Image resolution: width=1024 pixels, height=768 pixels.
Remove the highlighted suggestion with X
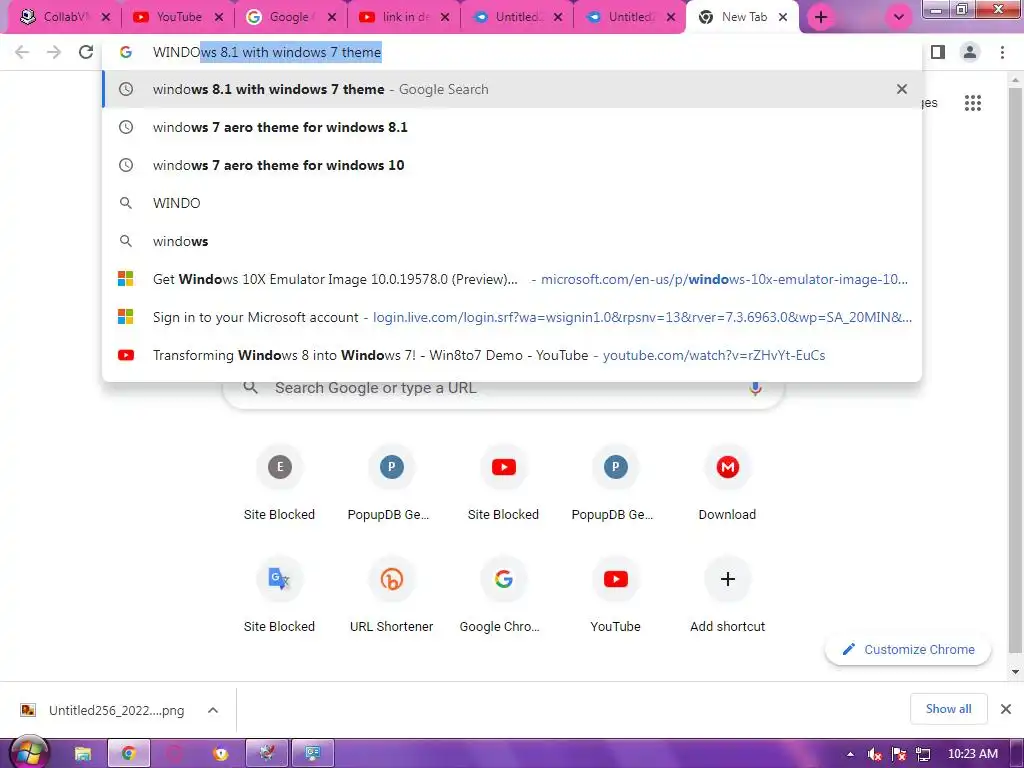click(902, 89)
